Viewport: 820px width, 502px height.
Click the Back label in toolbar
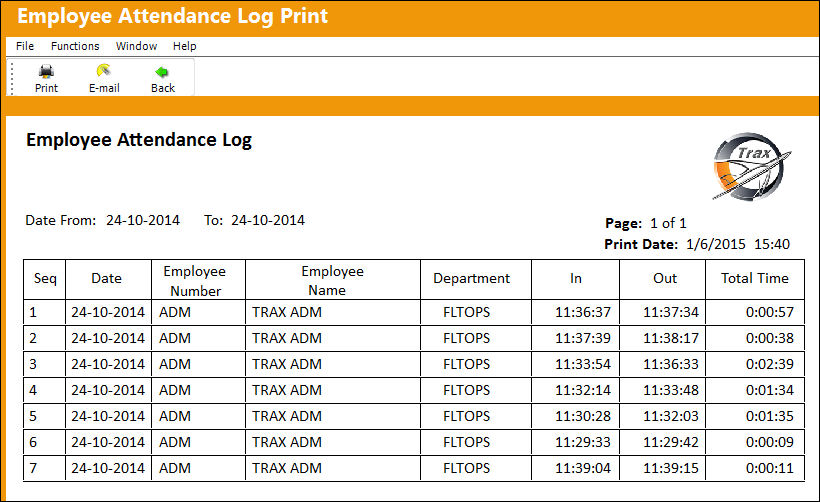point(163,88)
